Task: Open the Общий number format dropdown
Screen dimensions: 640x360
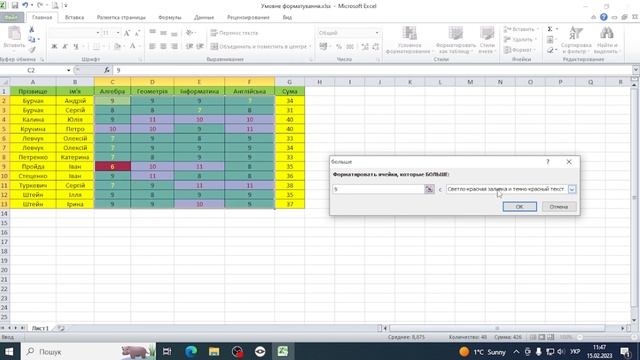Action: click(x=377, y=33)
